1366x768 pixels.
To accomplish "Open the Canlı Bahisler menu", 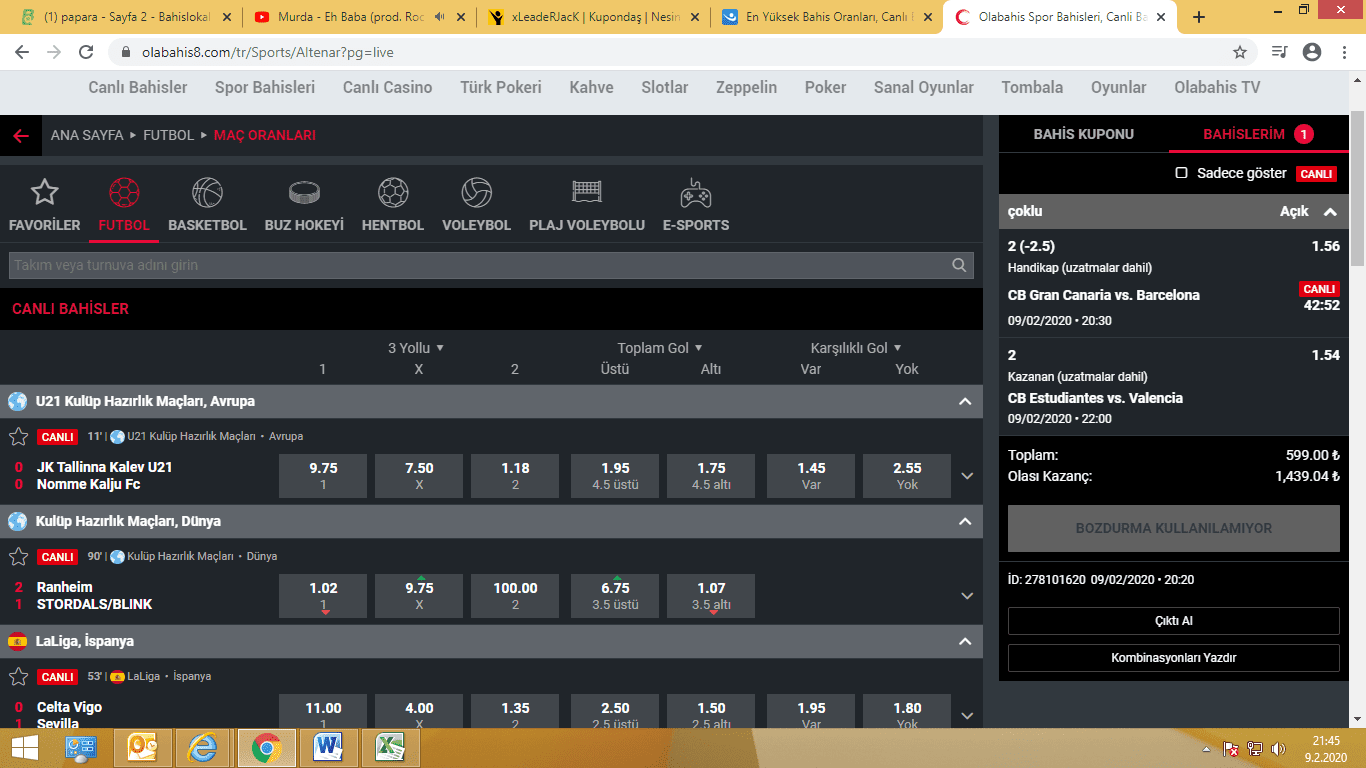I will [x=138, y=87].
